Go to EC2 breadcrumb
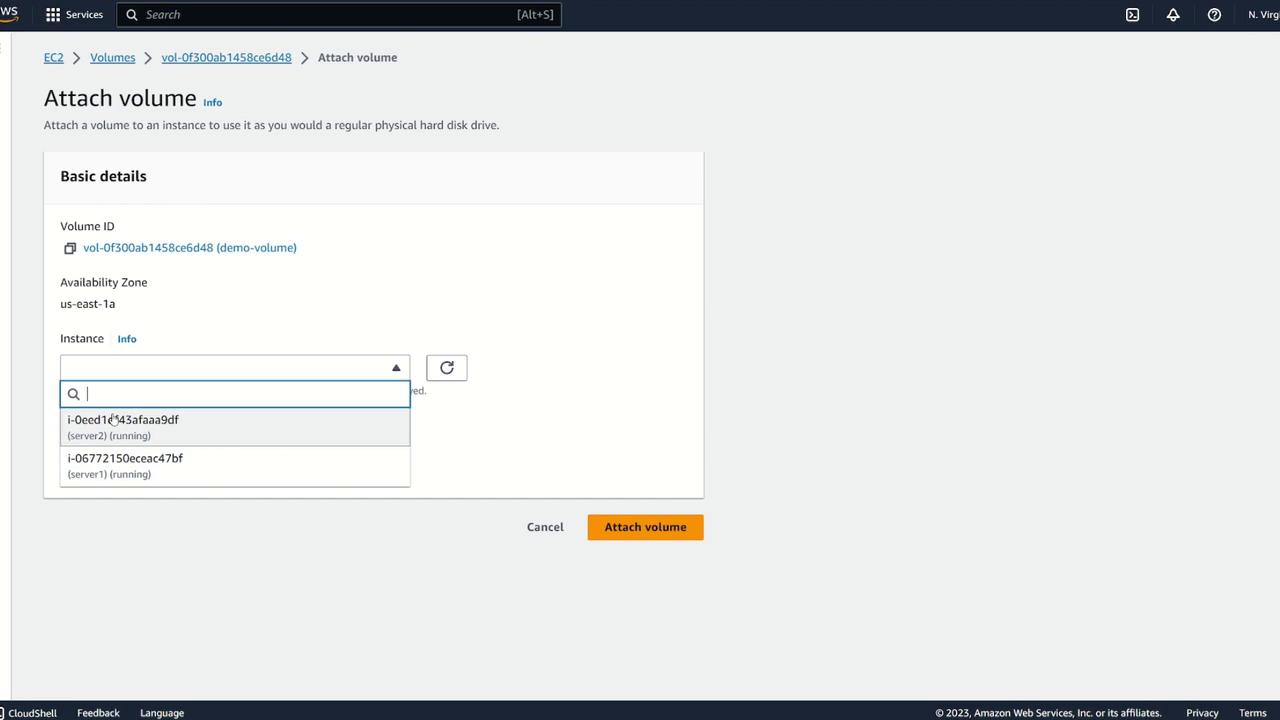This screenshot has width=1280, height=720. click(54, 58)
